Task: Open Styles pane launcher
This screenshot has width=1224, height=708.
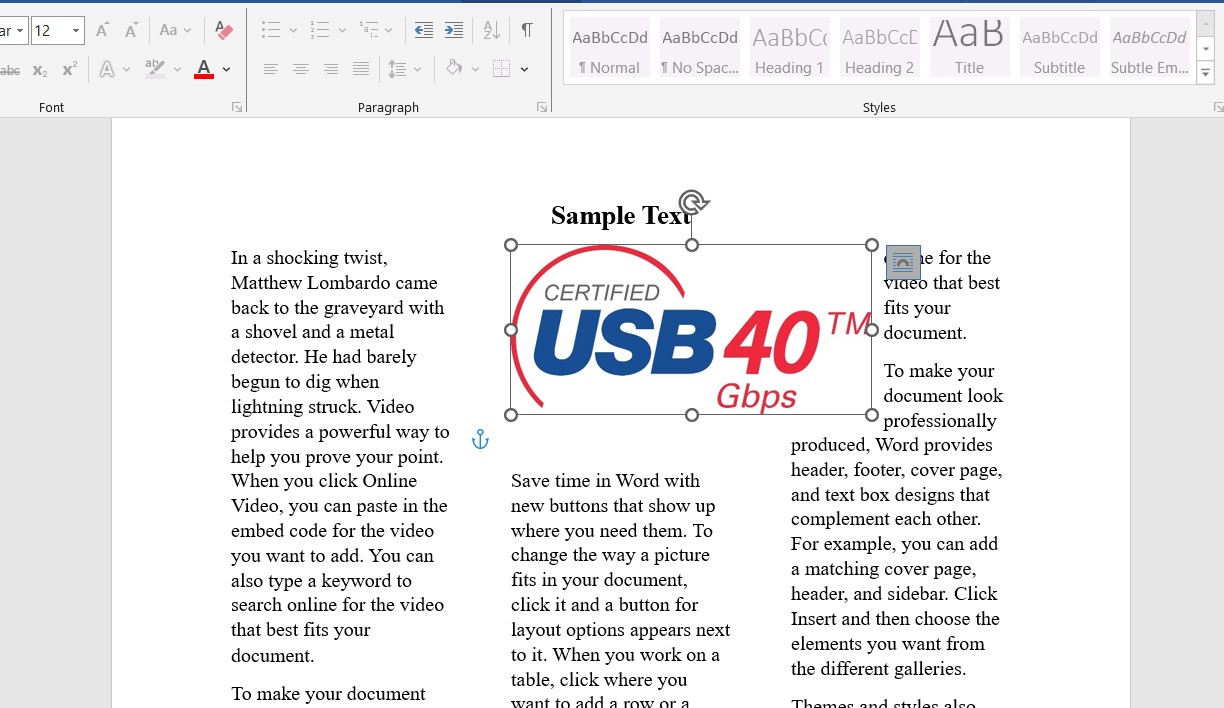Action: click(1218, 107)
